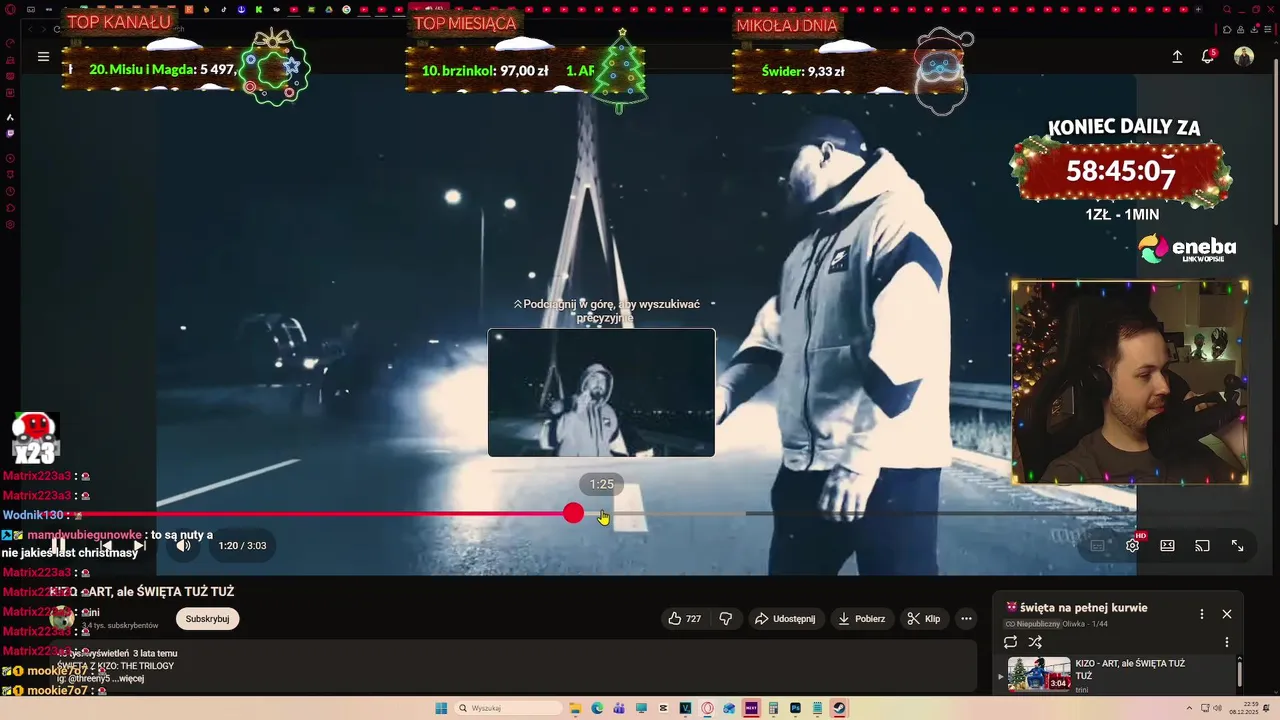Pause the video with the play/pause button
This screenshot has height=720, width=1280.
[x=59, y=545]
